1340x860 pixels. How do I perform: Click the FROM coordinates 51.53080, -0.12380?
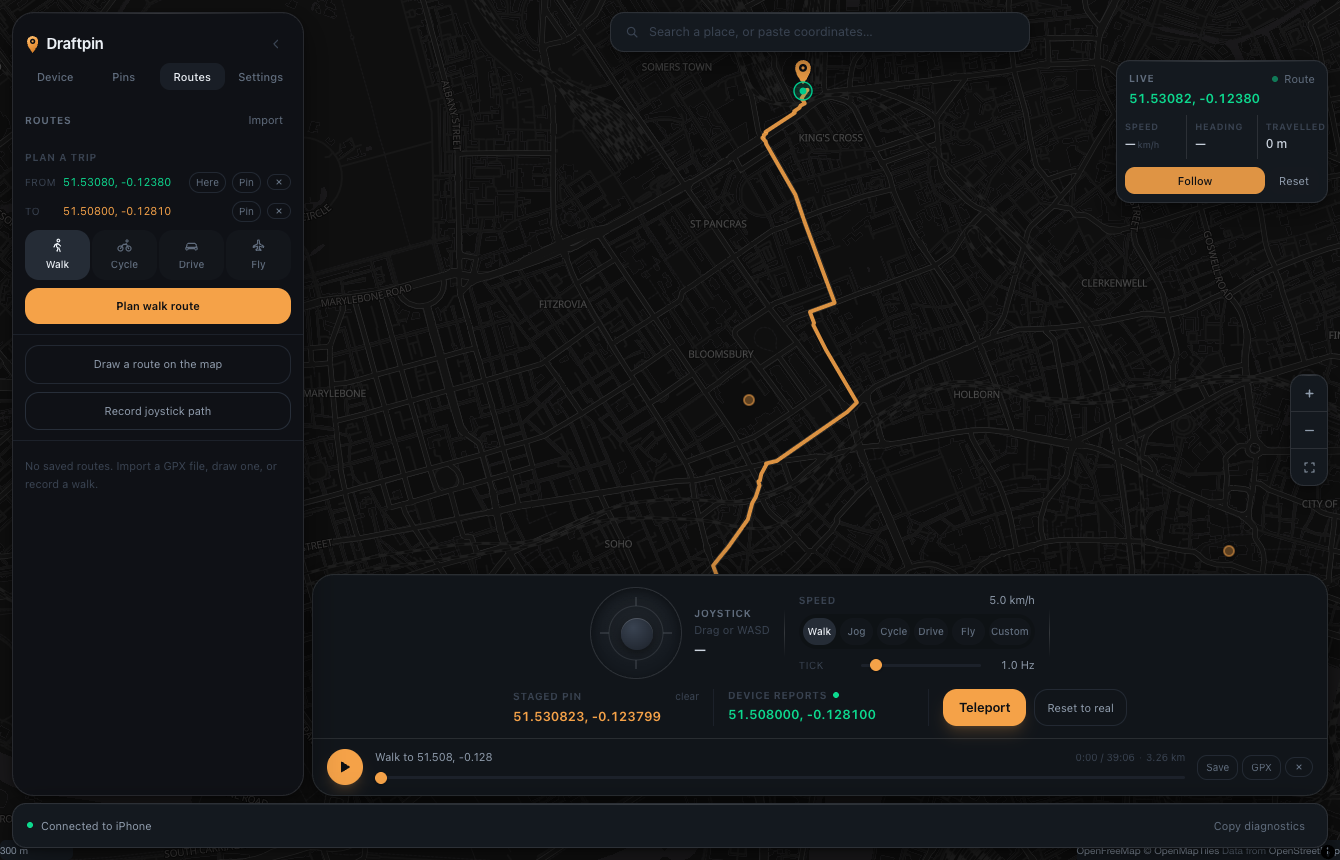point(117,182)
